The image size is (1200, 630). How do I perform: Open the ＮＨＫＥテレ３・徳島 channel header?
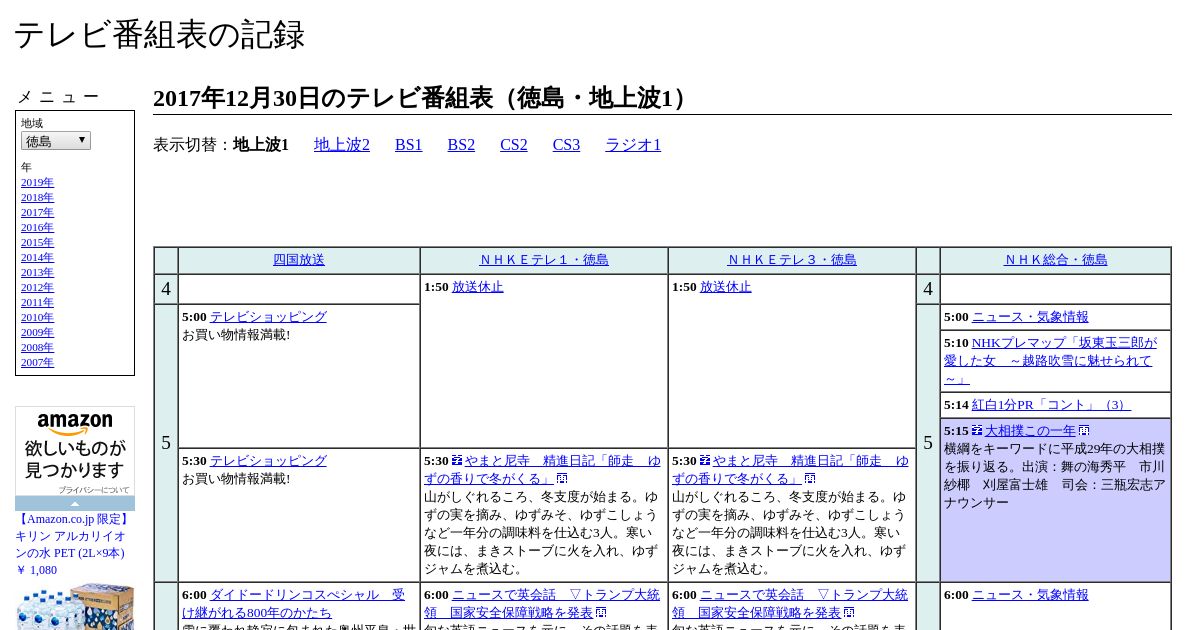tap(792, 260)
